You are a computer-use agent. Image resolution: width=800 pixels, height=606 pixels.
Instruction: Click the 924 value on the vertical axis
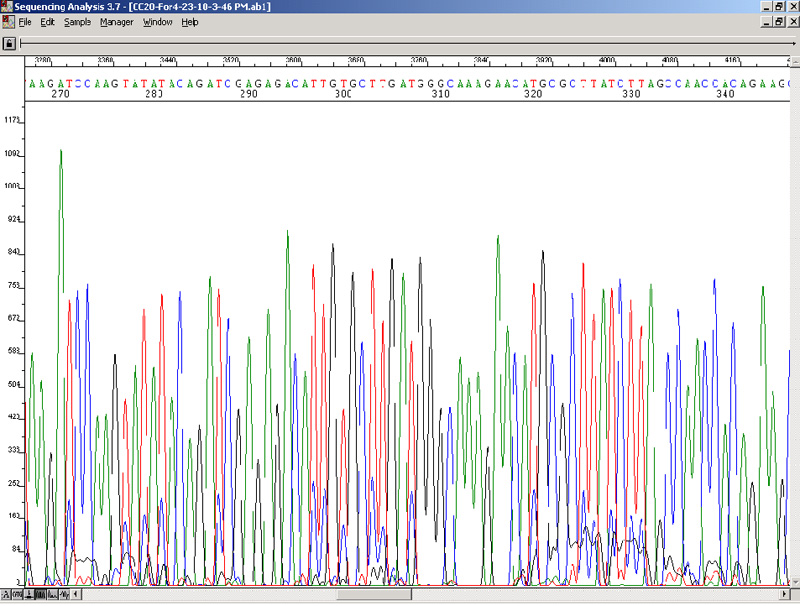click(x=13, y=219)
